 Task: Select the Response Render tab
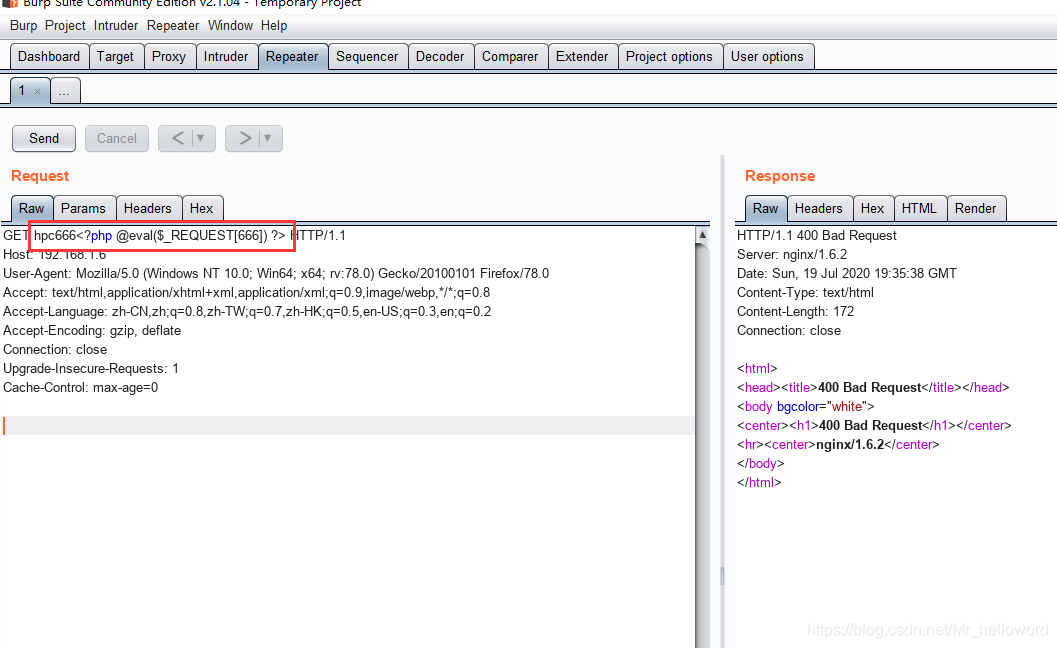pos(975,208)
